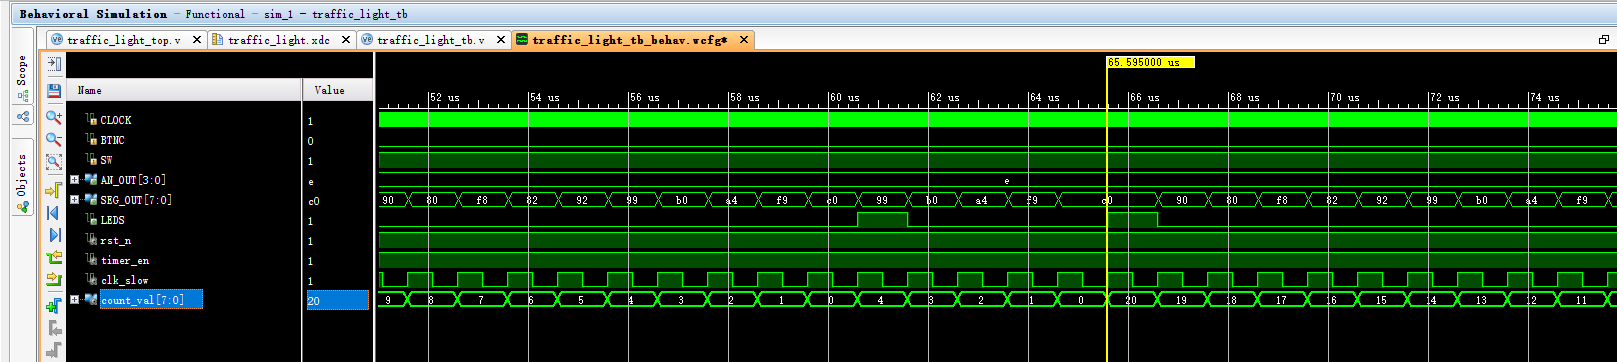This screenshot has width=1617, height=362.
Task: Select the LEDS signal
Action: click(112, 220)
